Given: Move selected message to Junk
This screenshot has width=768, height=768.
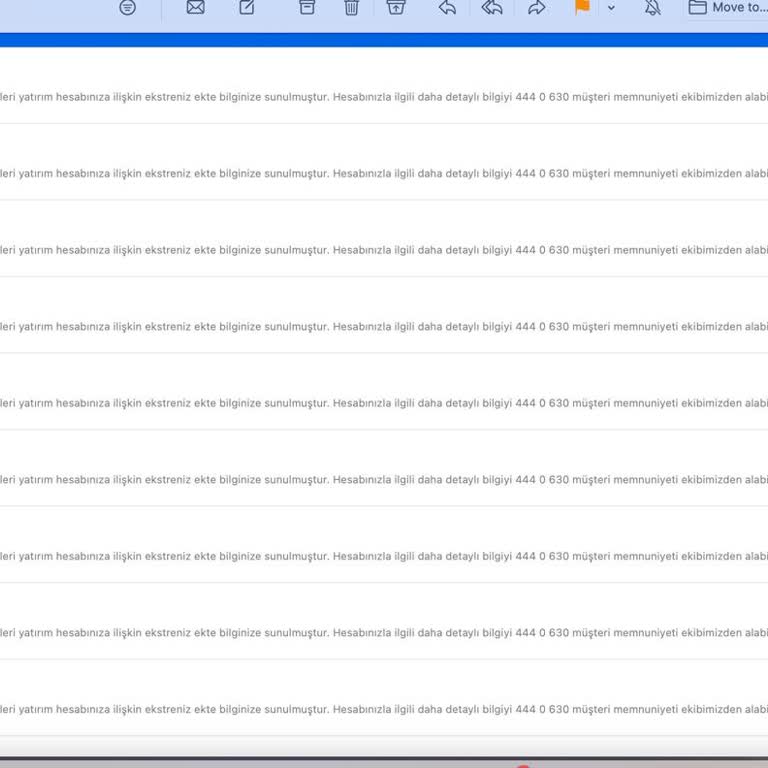Looking at the screenshot, I should (x=396, y=7).
